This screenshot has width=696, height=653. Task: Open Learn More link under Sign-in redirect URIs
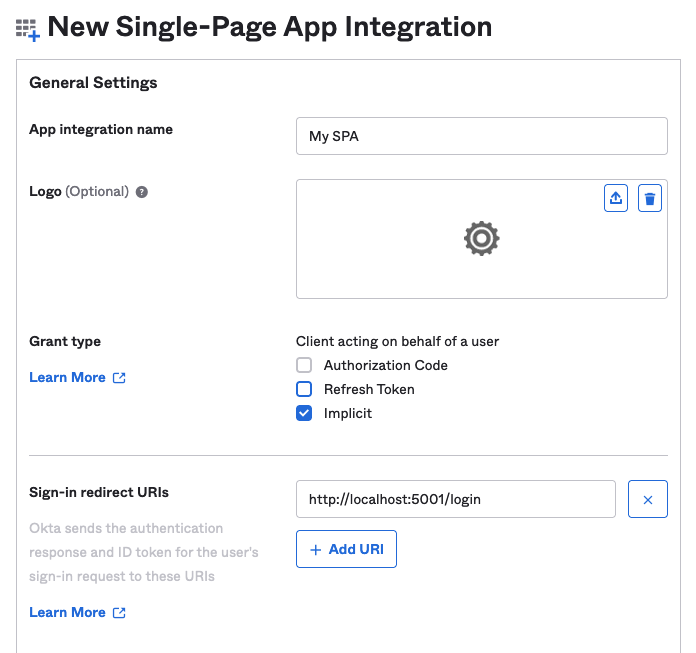pos(67,612)
